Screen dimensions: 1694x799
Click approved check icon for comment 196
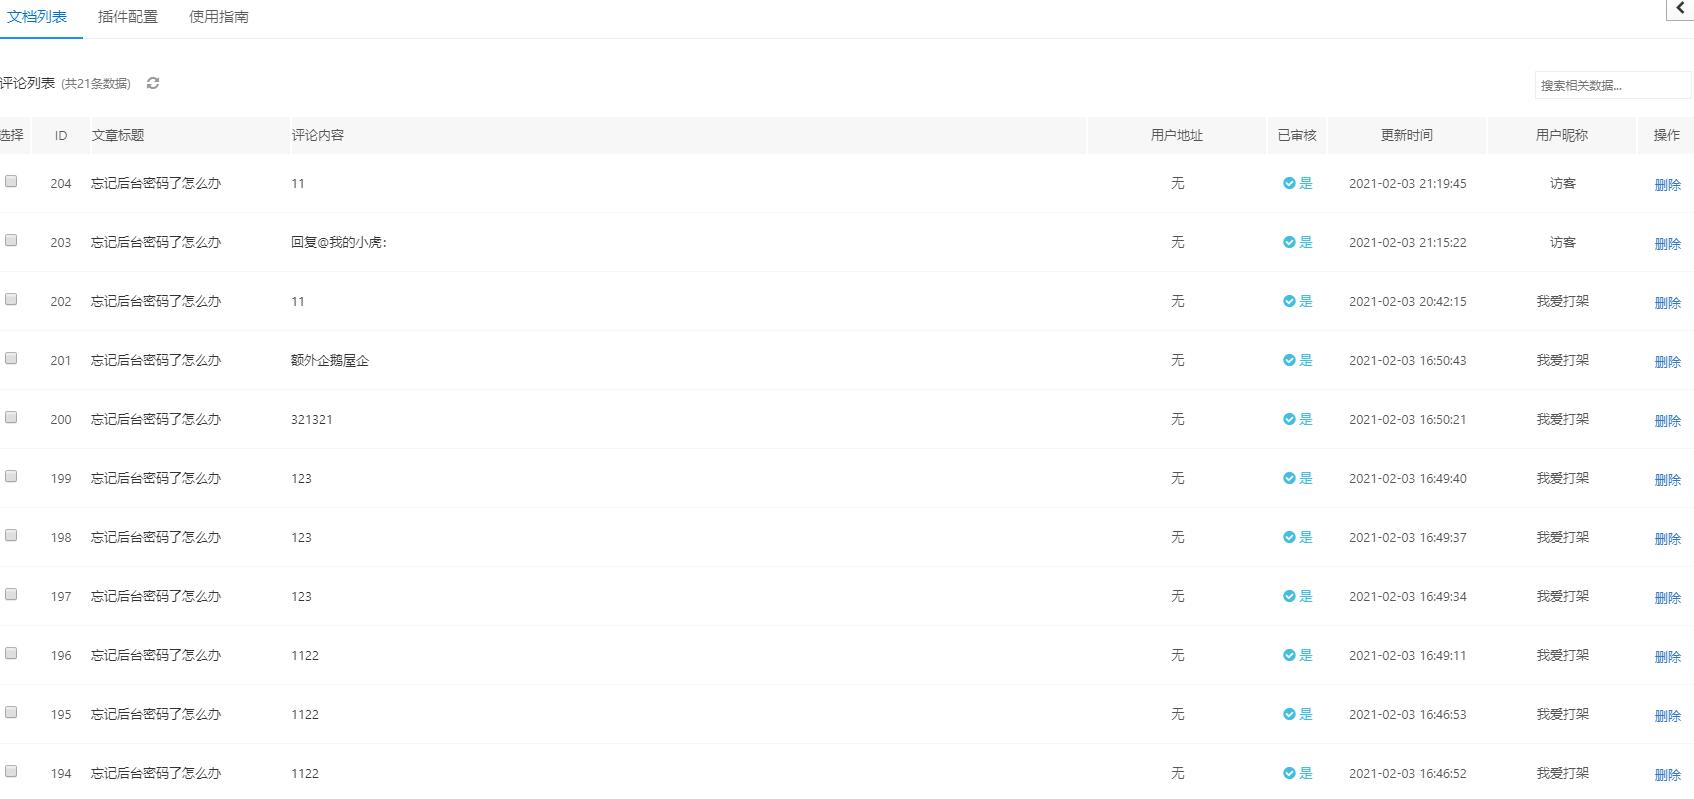coord(1289,655)
